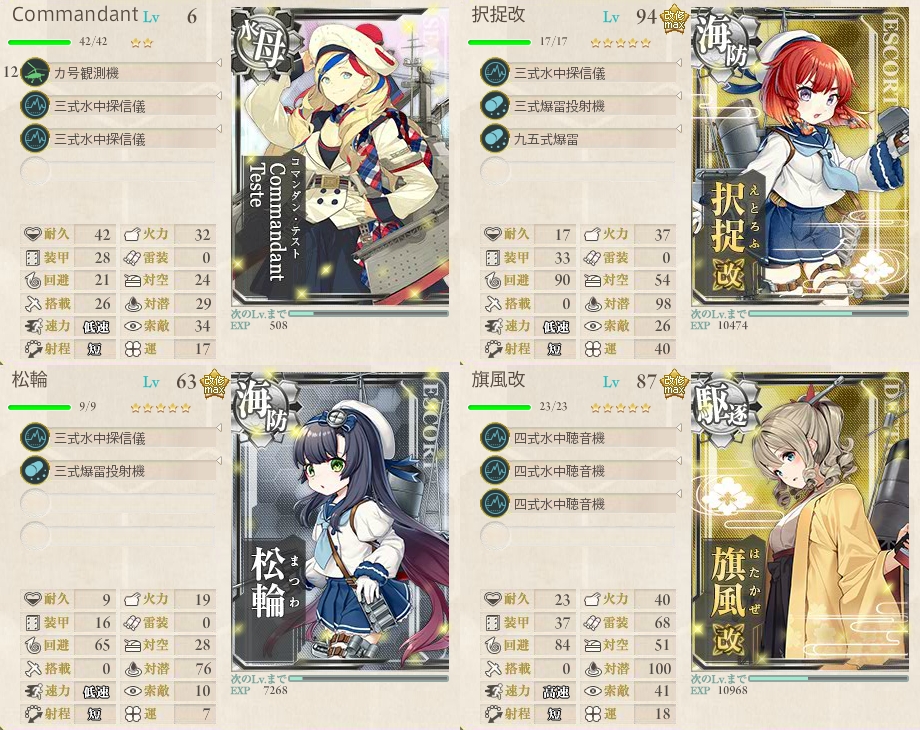The width and height of the screenshot is (920, 730).
Task: Click the 改修max badge next to 択捉改's level
Action: click(674, 18)
